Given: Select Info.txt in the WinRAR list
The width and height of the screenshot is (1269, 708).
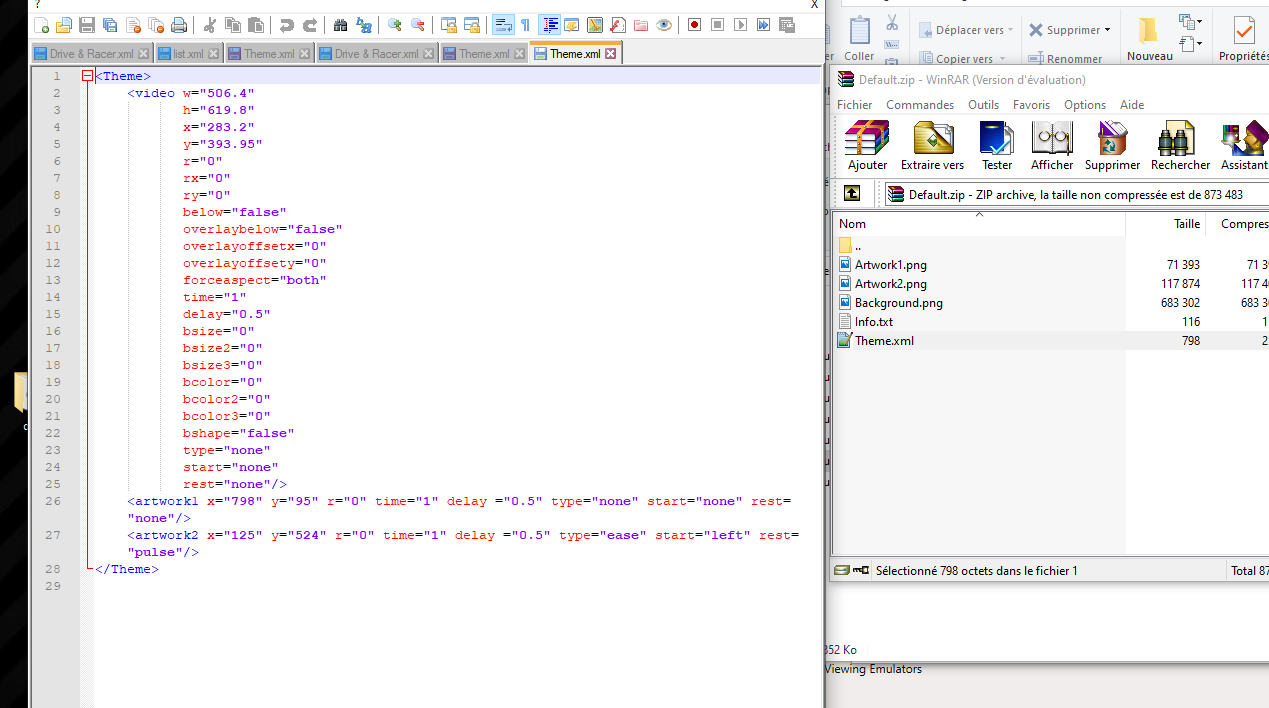Looking at the screenshot, I should point(873,322).
